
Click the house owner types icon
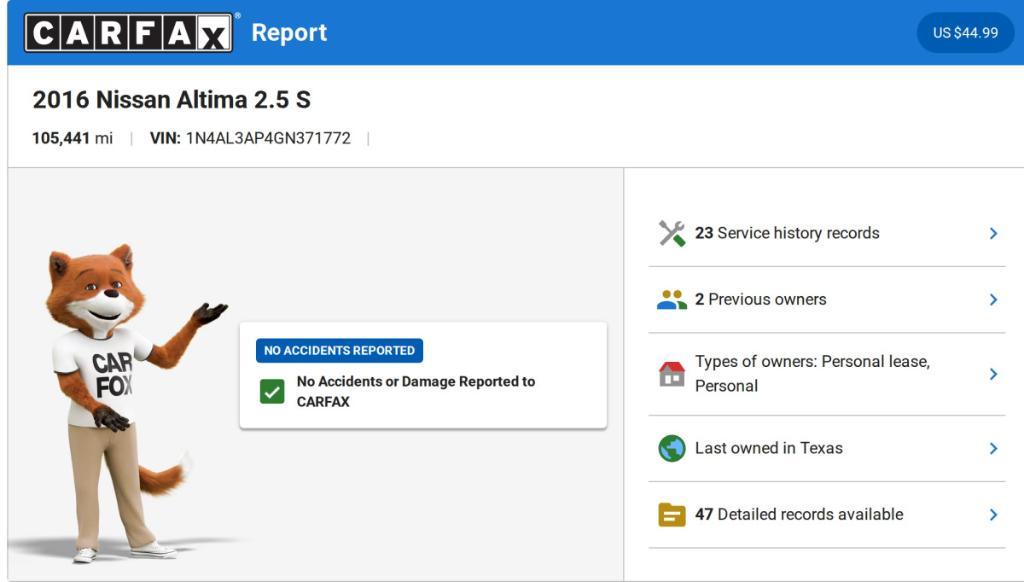(x=672, y=374)
